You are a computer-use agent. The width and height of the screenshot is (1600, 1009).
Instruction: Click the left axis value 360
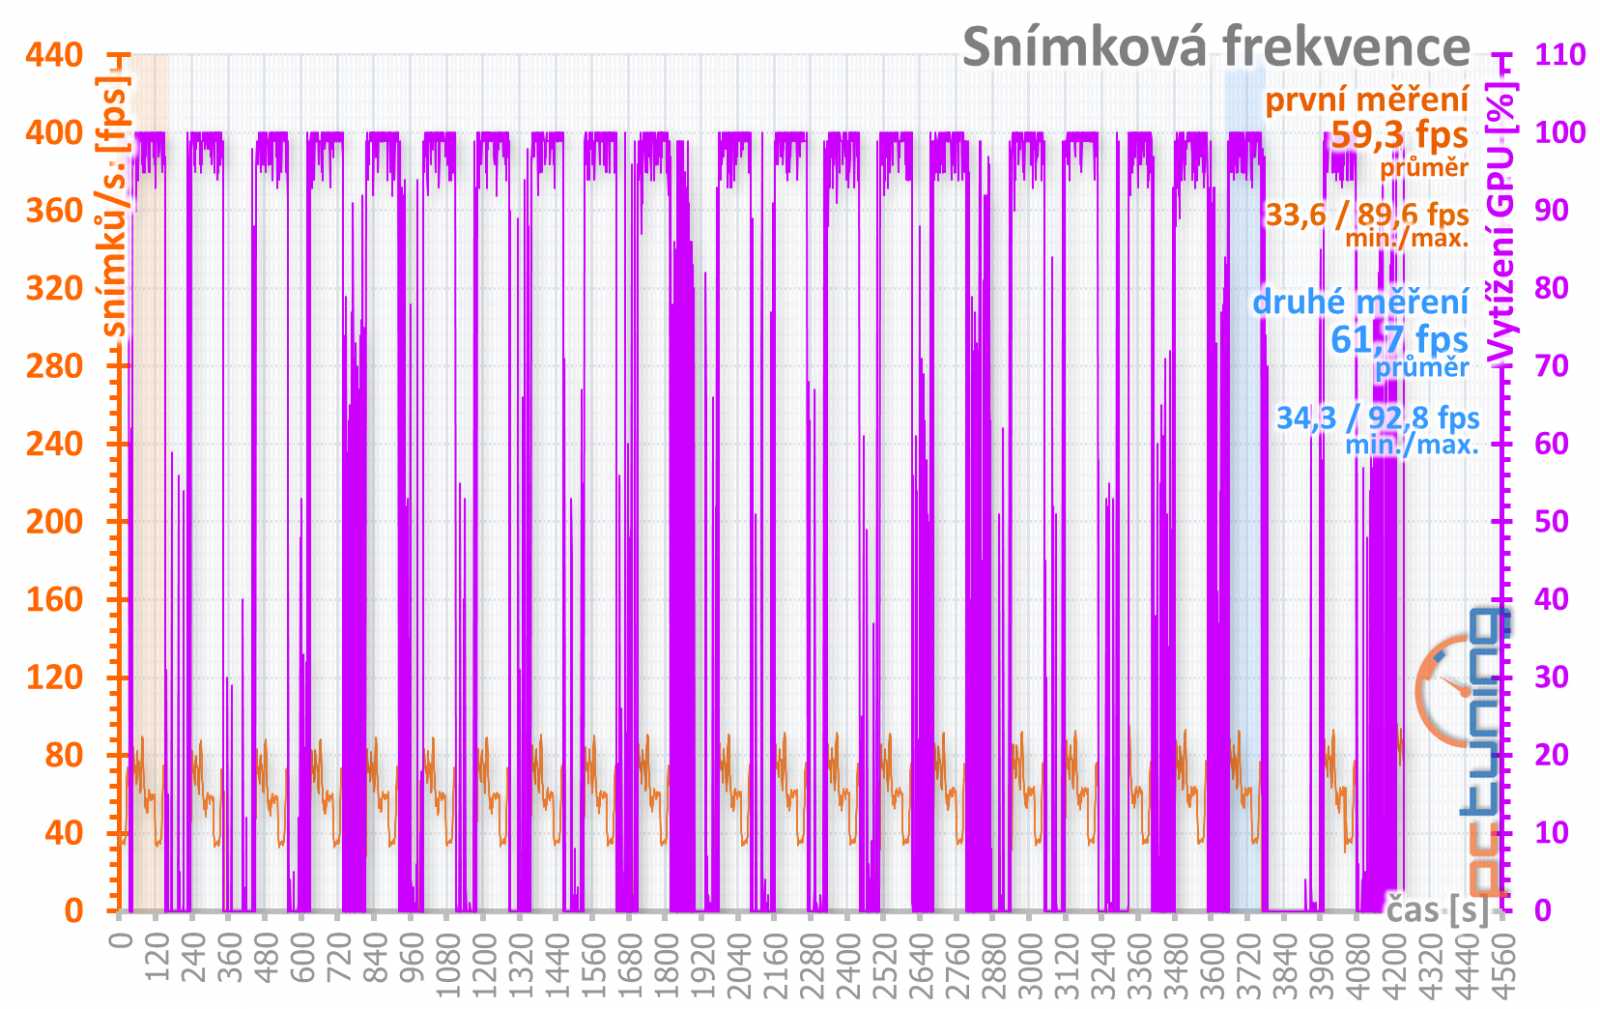54,210
